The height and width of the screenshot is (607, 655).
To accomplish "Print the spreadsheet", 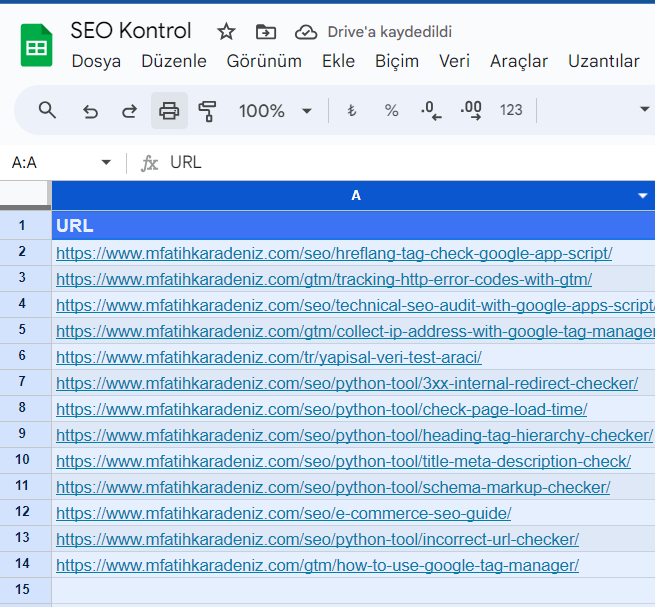I will 169,110.
